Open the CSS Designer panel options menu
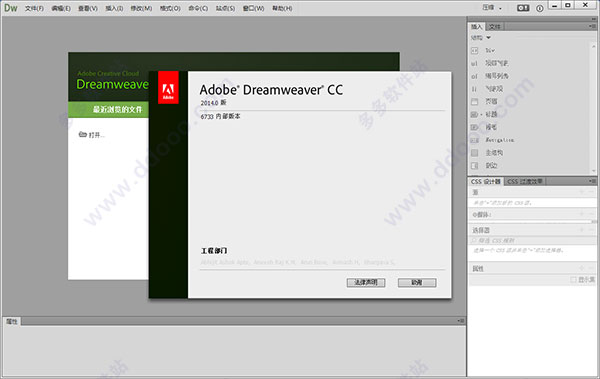Image resolution: width=600 pixels, height=379 pixels. click(x=592, y=181)
